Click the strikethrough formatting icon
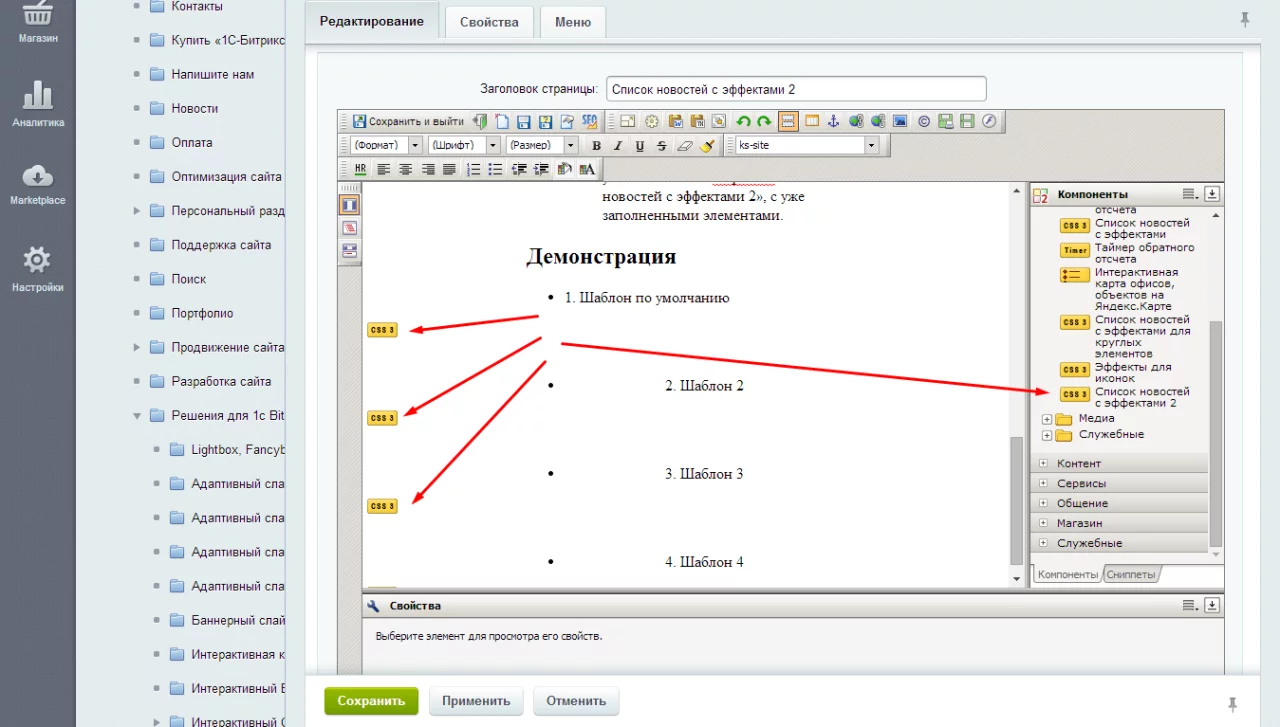 click(x=661, y=146)
